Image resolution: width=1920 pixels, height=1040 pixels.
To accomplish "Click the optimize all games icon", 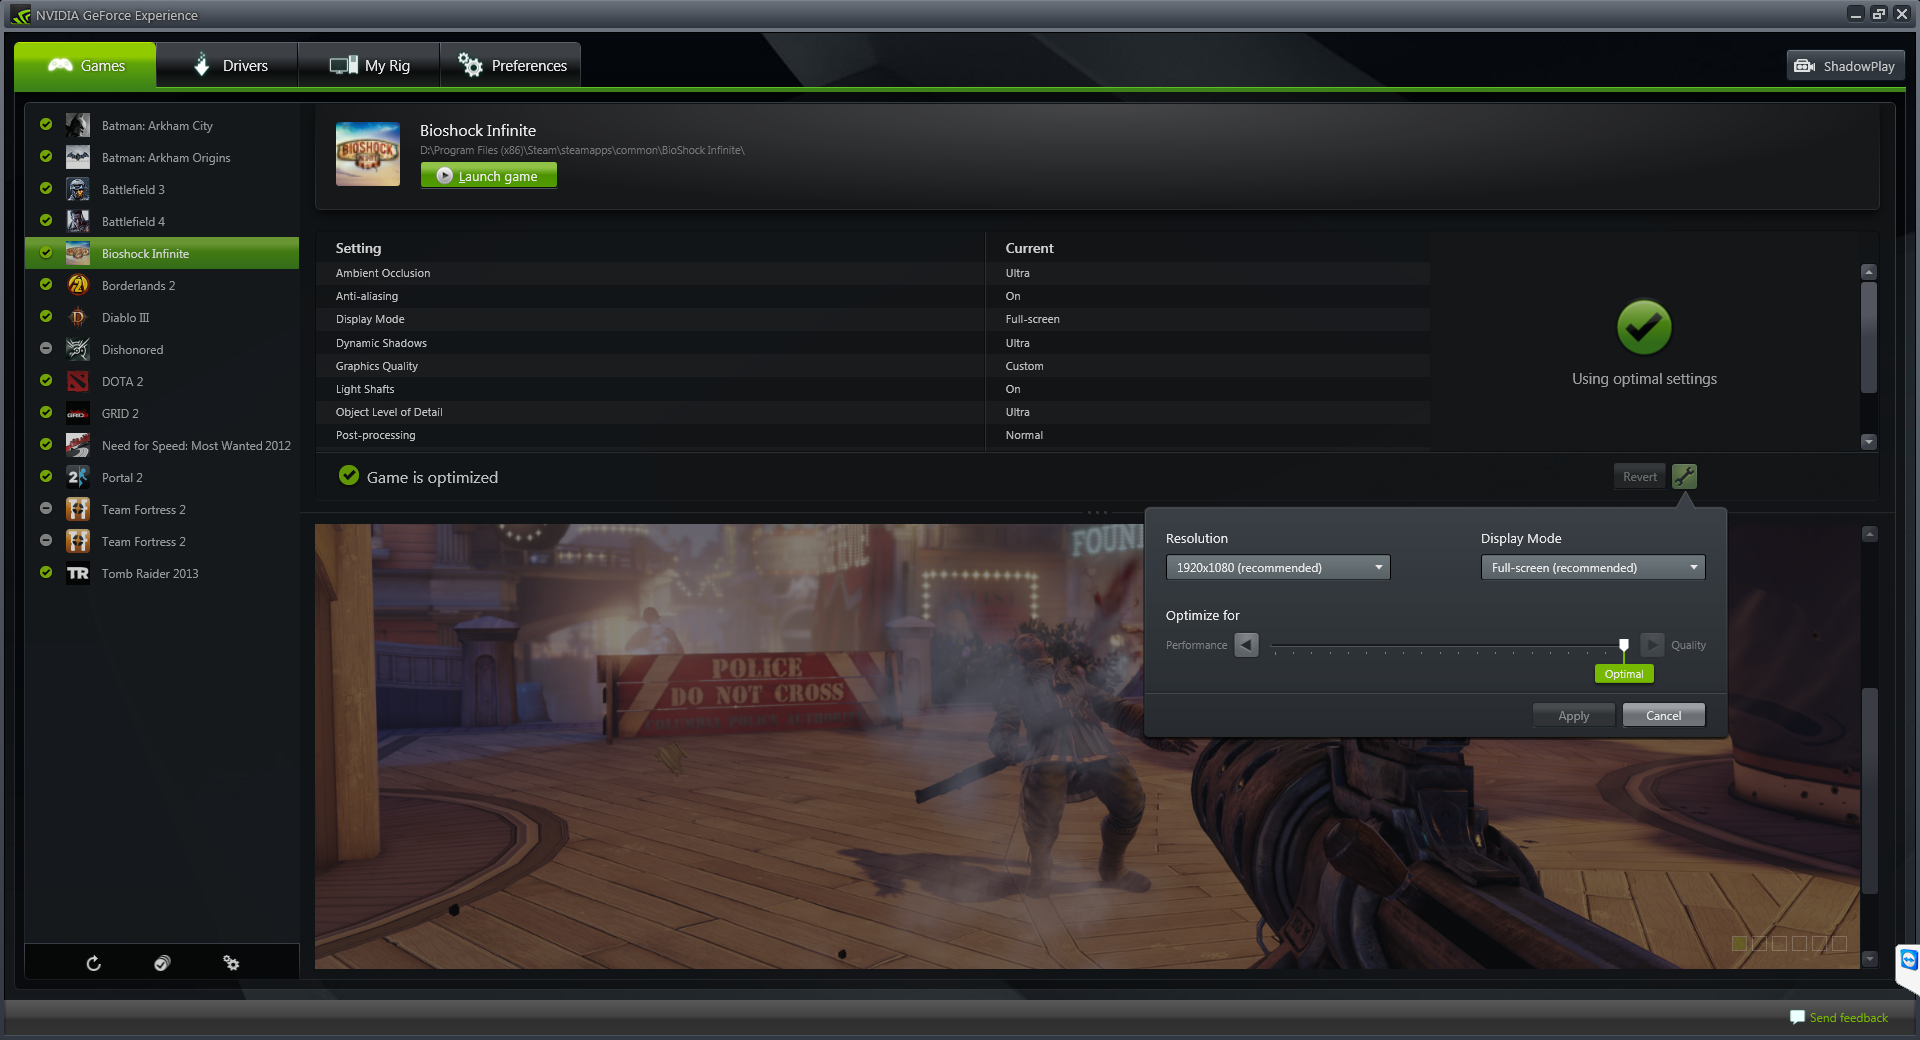I will 162,963.
